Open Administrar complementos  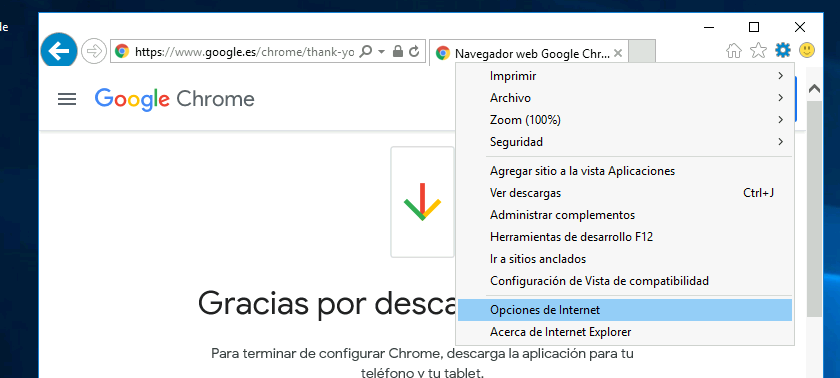point(625,215)
